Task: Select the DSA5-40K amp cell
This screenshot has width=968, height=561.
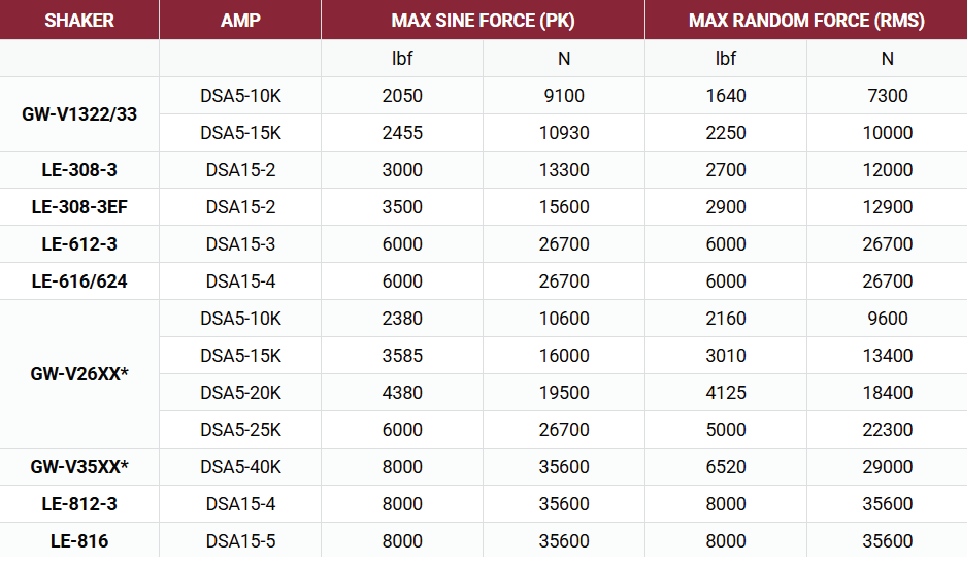Action: coord(240,467)
